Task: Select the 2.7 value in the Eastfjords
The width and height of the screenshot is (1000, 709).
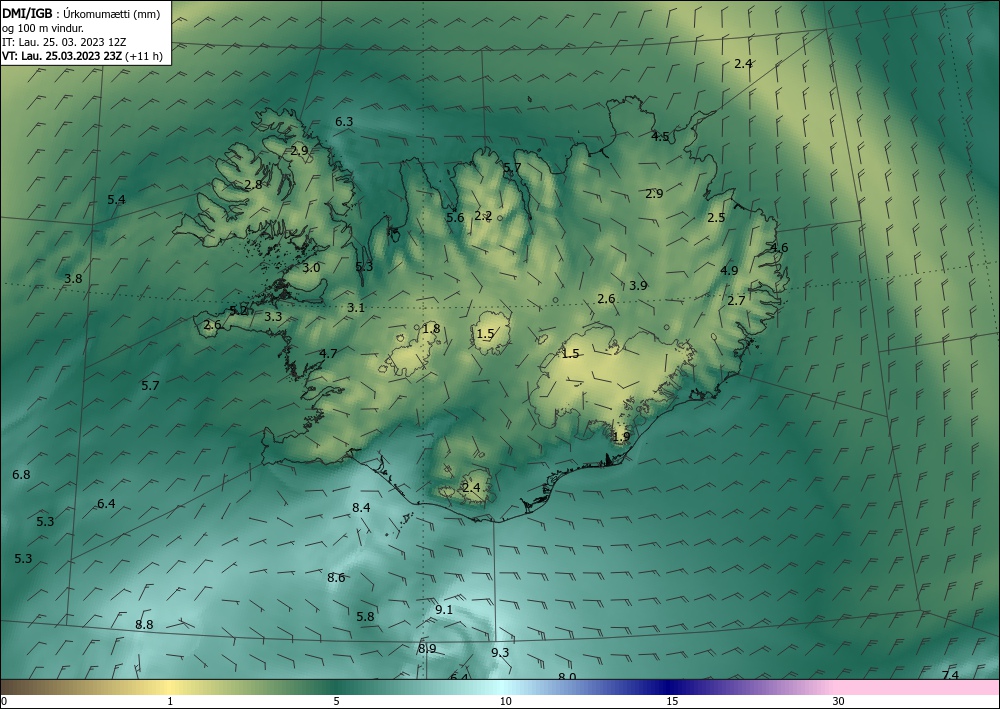Action: pos(736,300)
